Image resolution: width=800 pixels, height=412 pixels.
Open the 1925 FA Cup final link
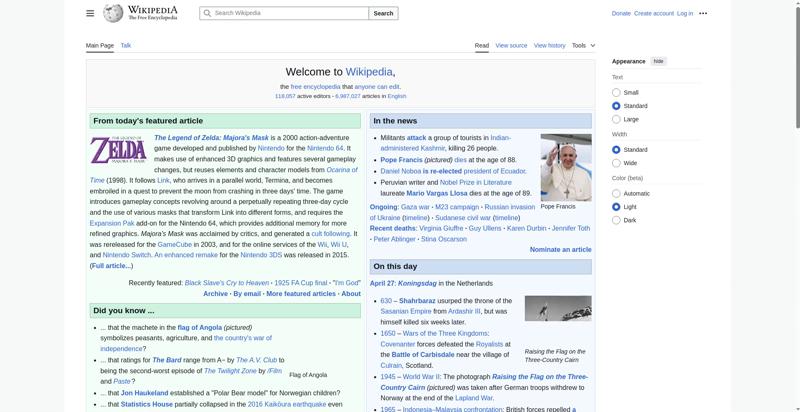coord(301,283)
